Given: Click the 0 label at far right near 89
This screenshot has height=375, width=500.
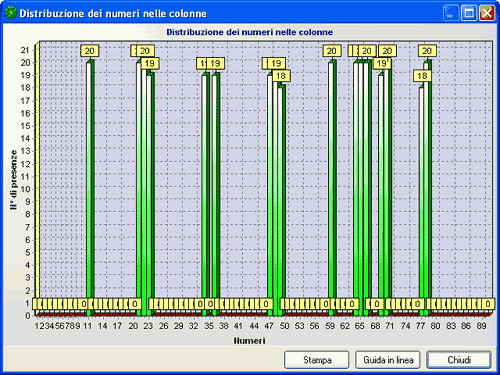Looking at the screenshot, I should coord(488,304).
